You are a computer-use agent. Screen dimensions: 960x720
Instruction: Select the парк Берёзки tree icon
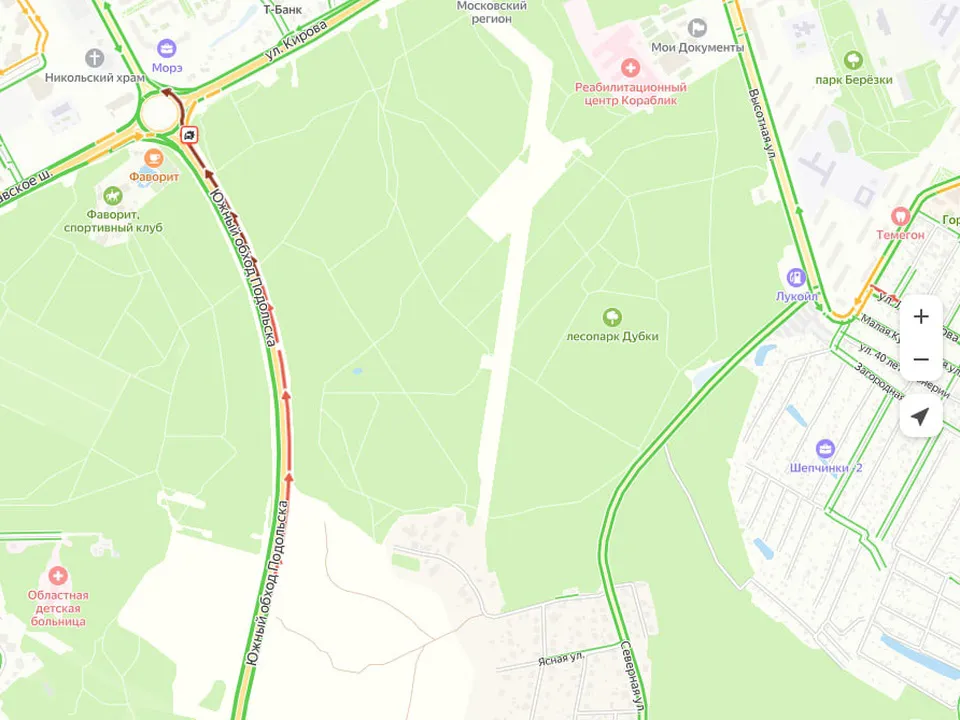pos(853,61)
